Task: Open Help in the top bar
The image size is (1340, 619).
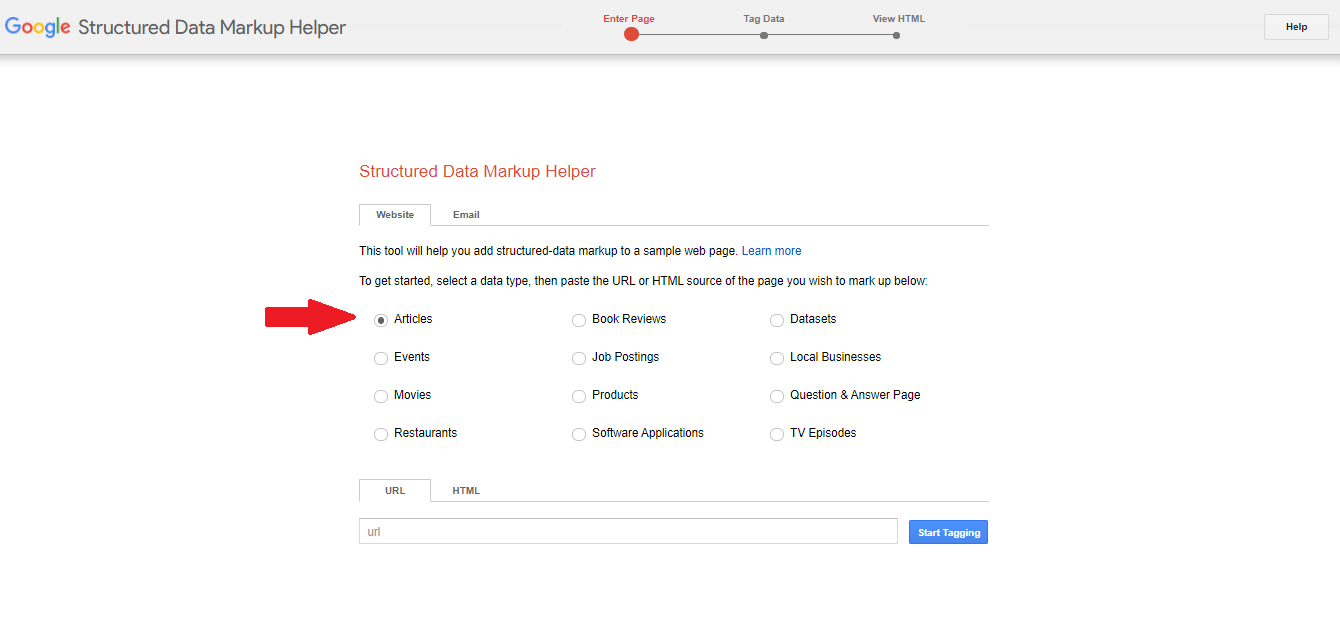Action: (1296, 27)
